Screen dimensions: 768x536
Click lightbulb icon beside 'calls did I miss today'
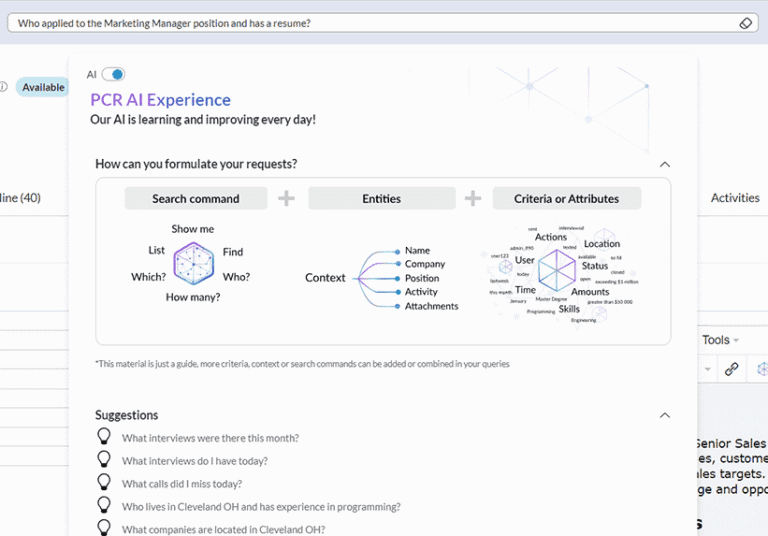tap(104, 482)
